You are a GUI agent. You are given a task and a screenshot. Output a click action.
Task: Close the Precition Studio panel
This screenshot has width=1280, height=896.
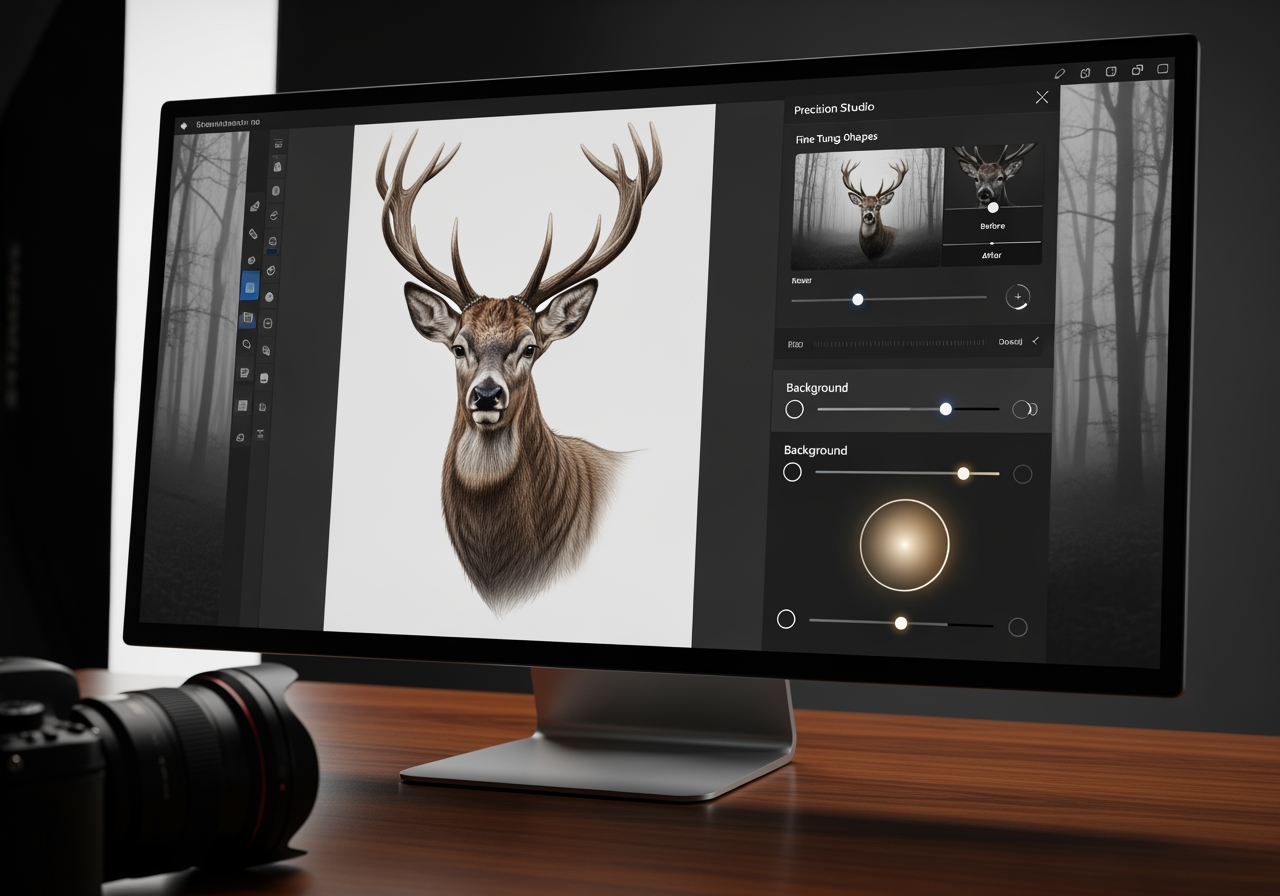click(1042, 97)
